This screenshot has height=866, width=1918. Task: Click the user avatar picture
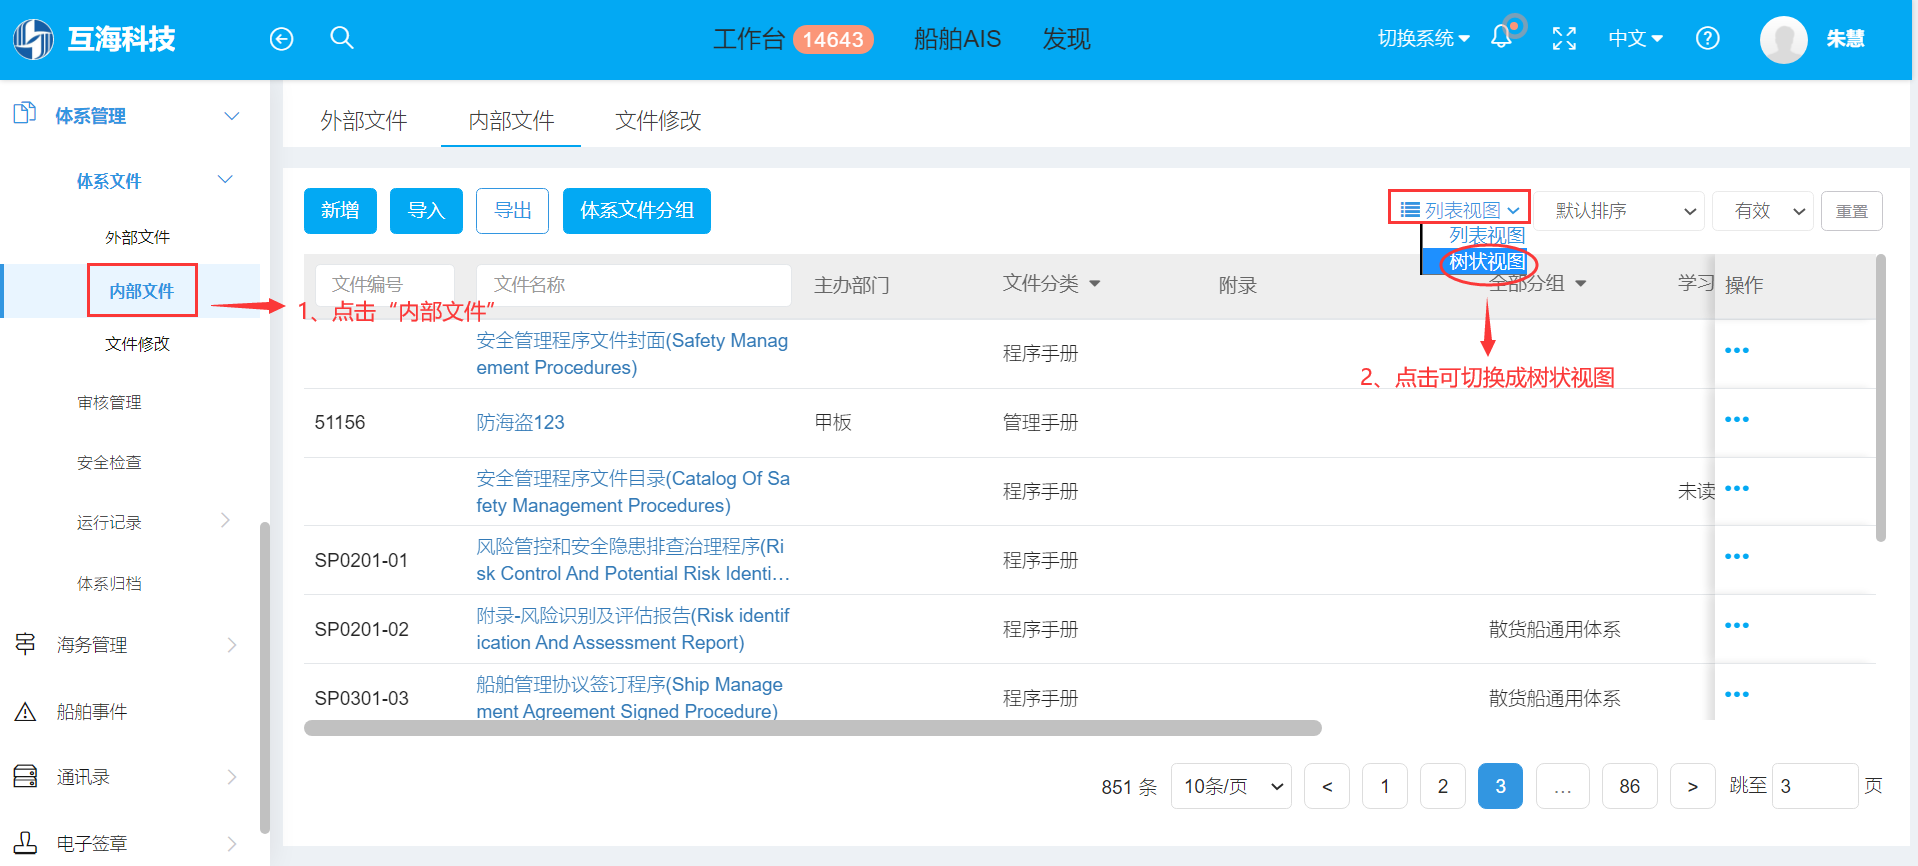click(x=1784, y=40)
